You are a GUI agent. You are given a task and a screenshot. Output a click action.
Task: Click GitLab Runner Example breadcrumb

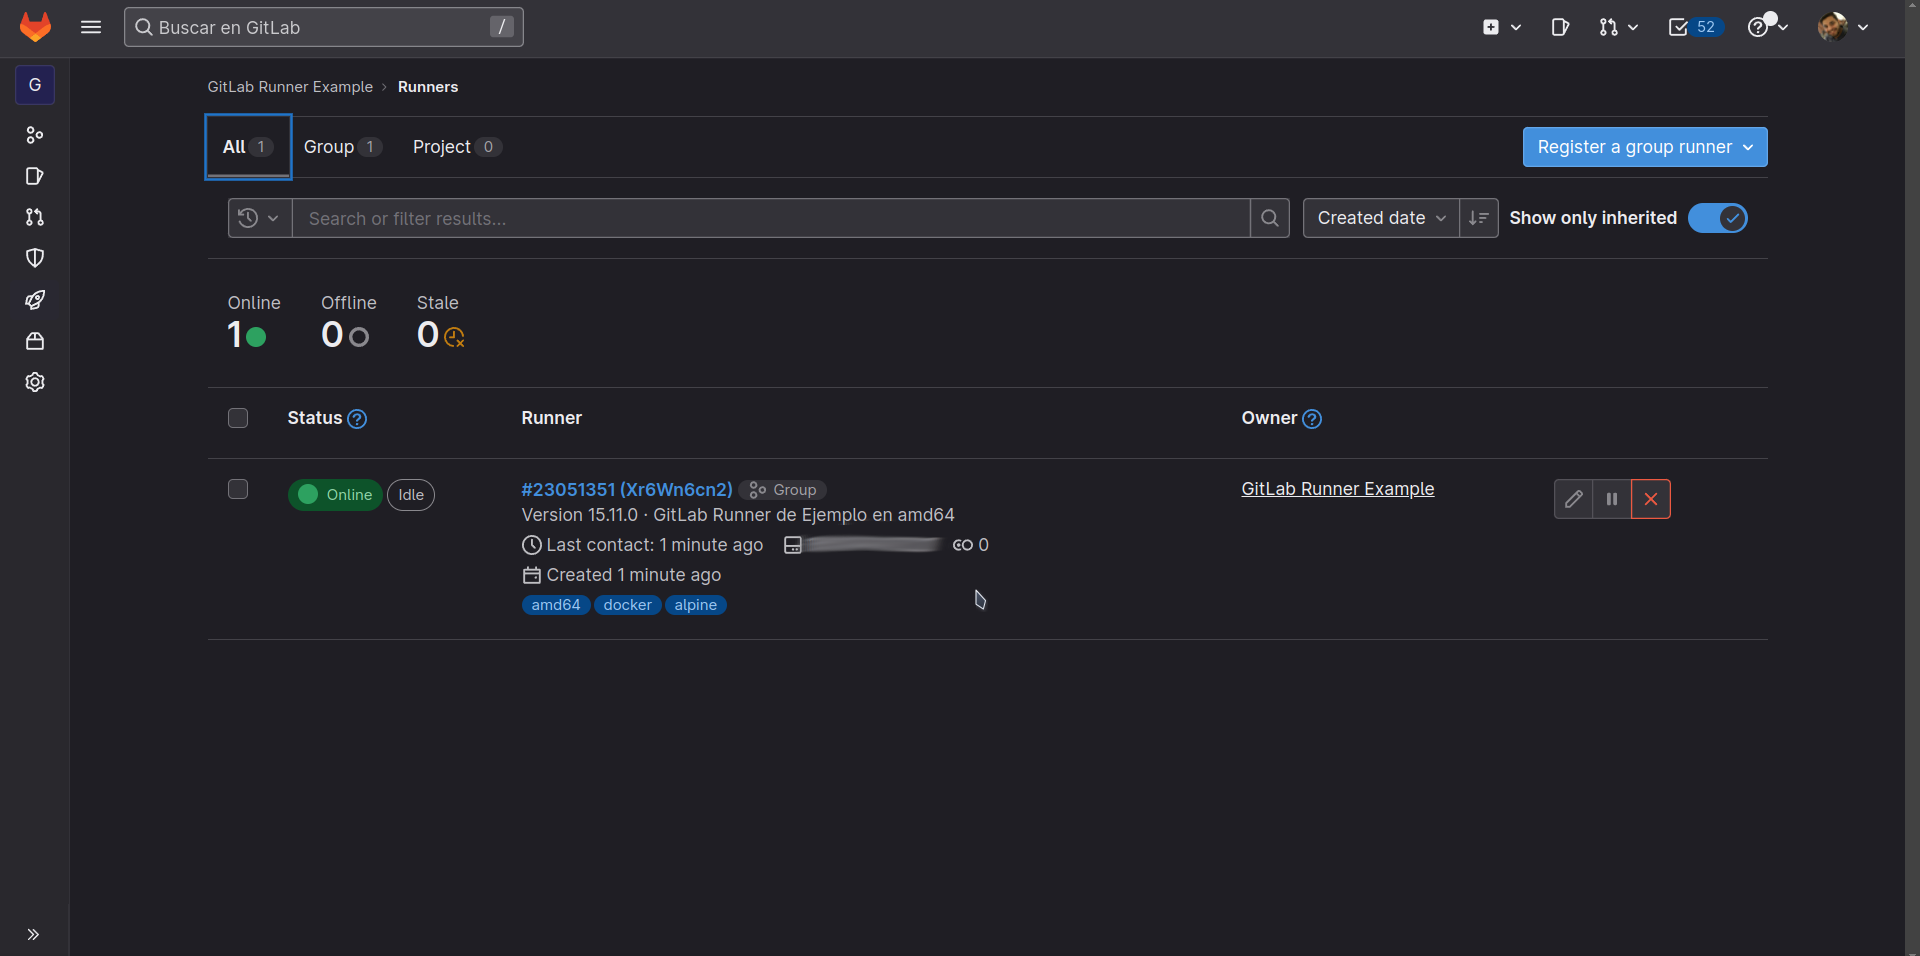pos(290,87)
